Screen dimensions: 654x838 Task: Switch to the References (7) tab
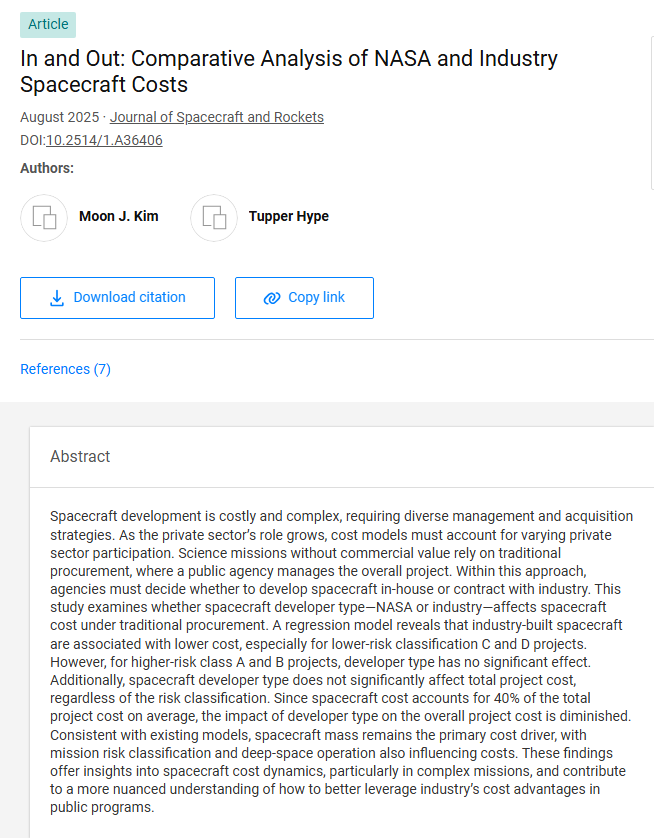click(x=65, y=369)
